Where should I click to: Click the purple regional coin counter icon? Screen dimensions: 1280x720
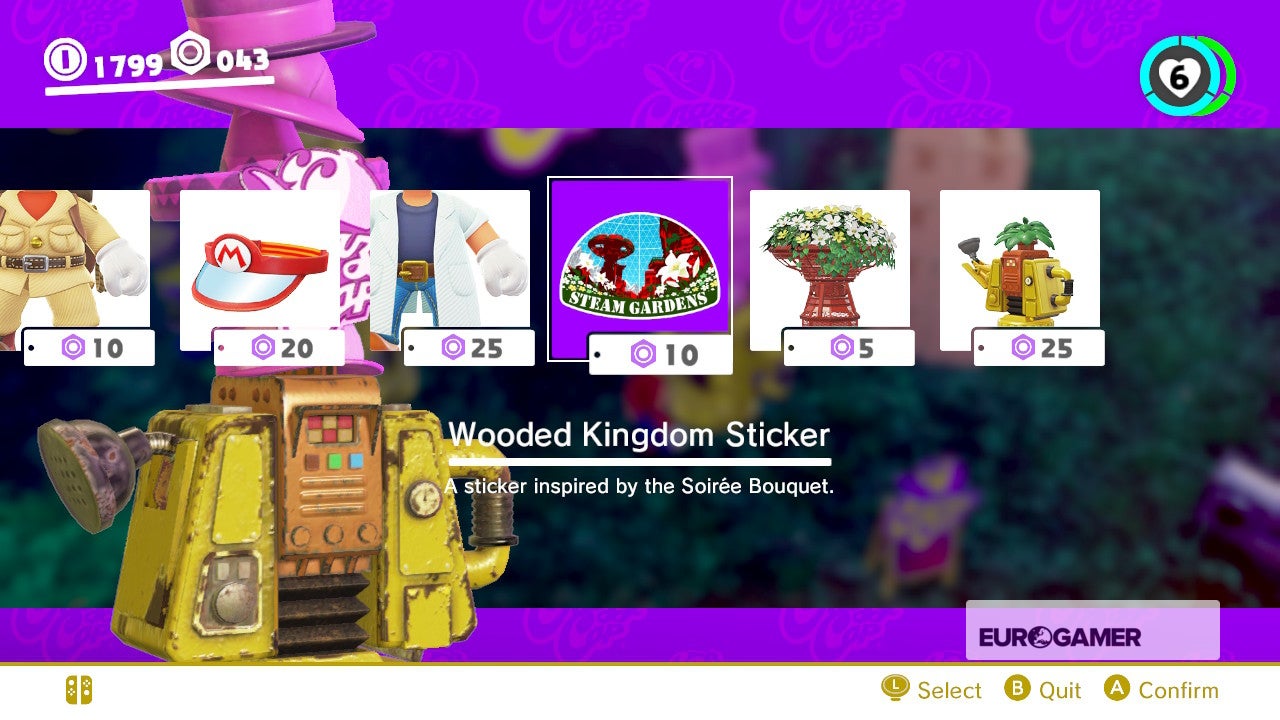190,53
